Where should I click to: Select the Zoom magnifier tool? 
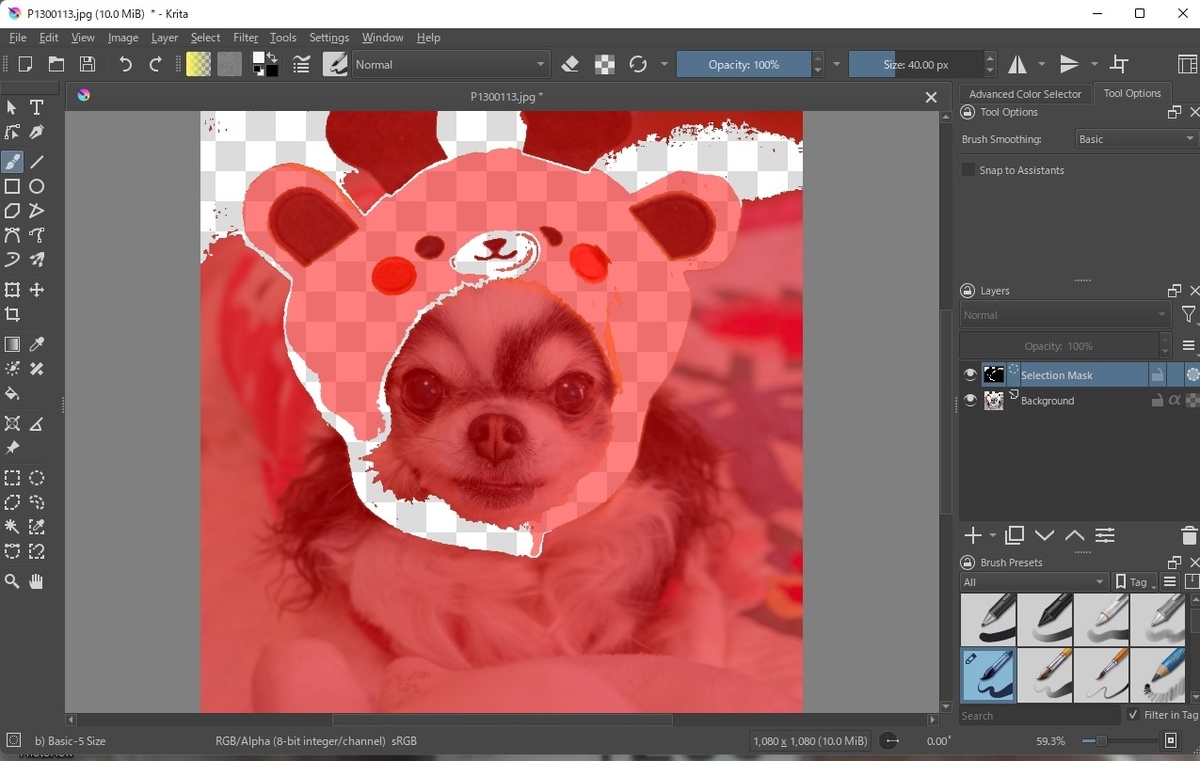12,581
